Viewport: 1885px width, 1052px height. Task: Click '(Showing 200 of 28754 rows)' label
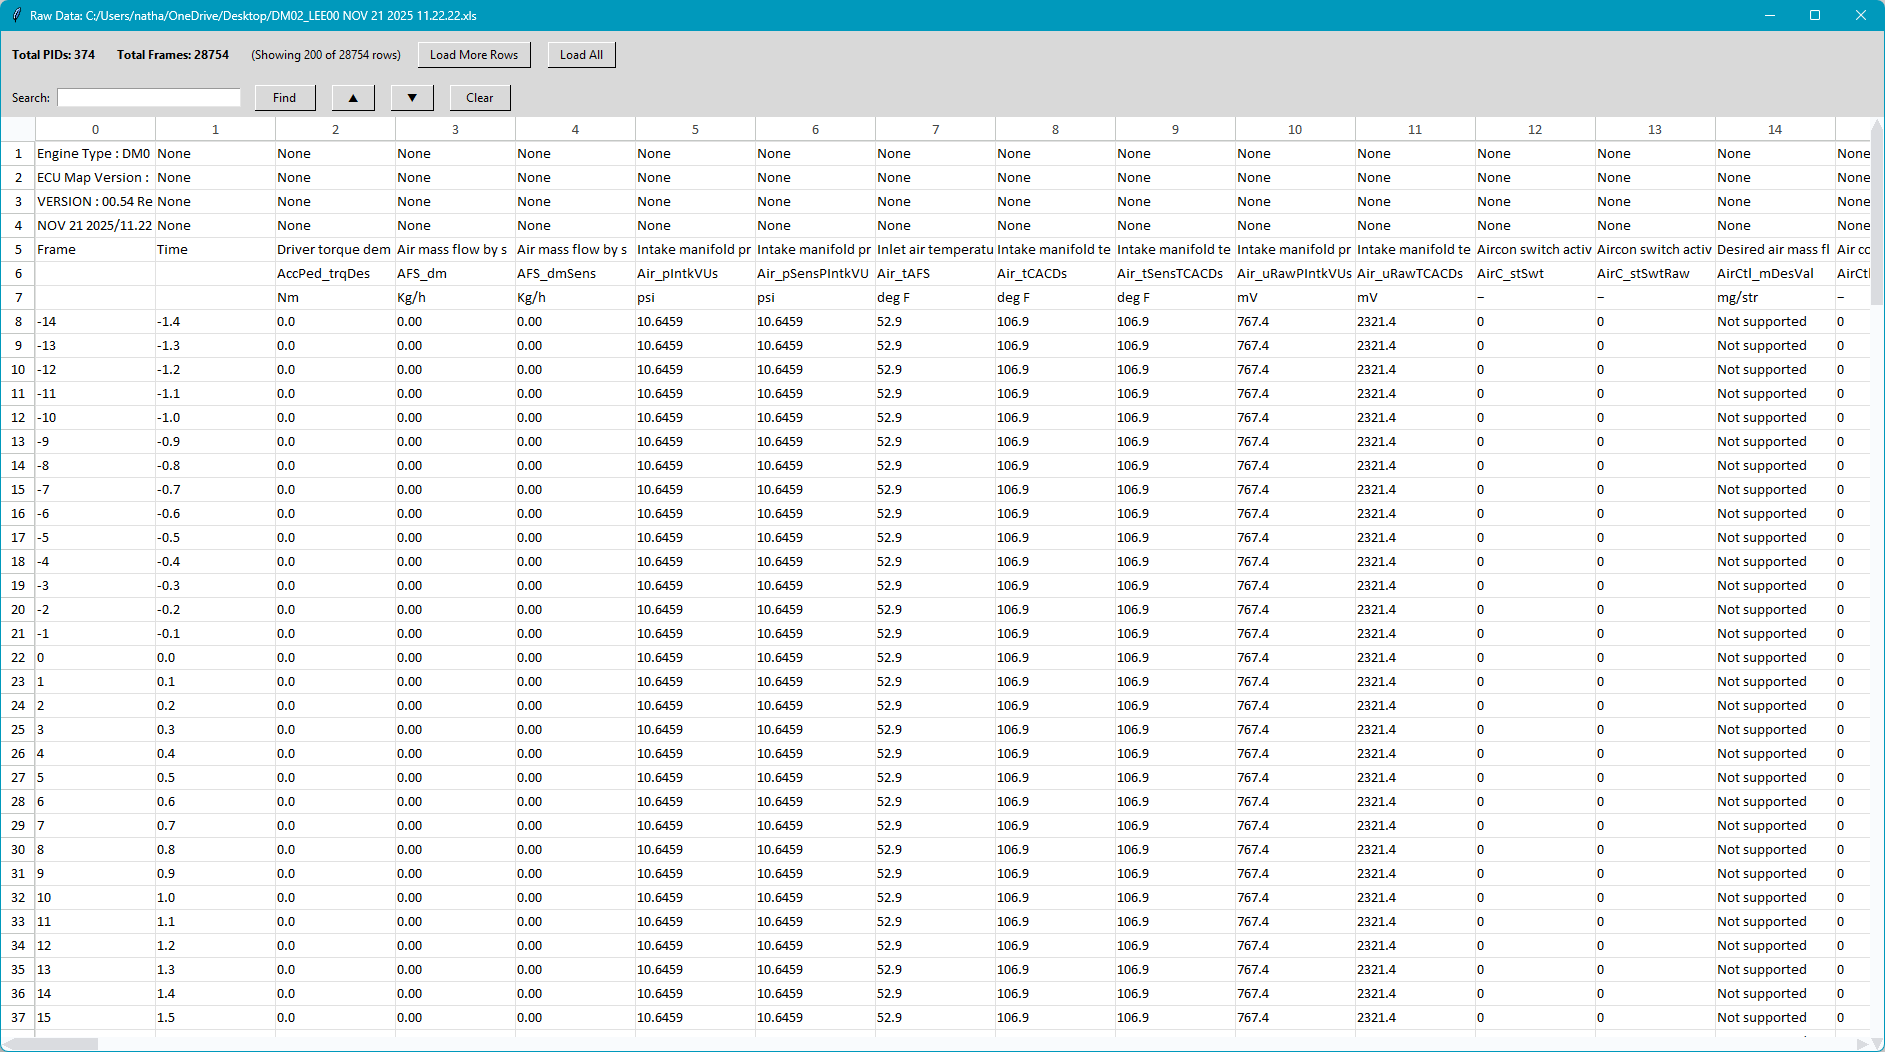pos(326,55)
